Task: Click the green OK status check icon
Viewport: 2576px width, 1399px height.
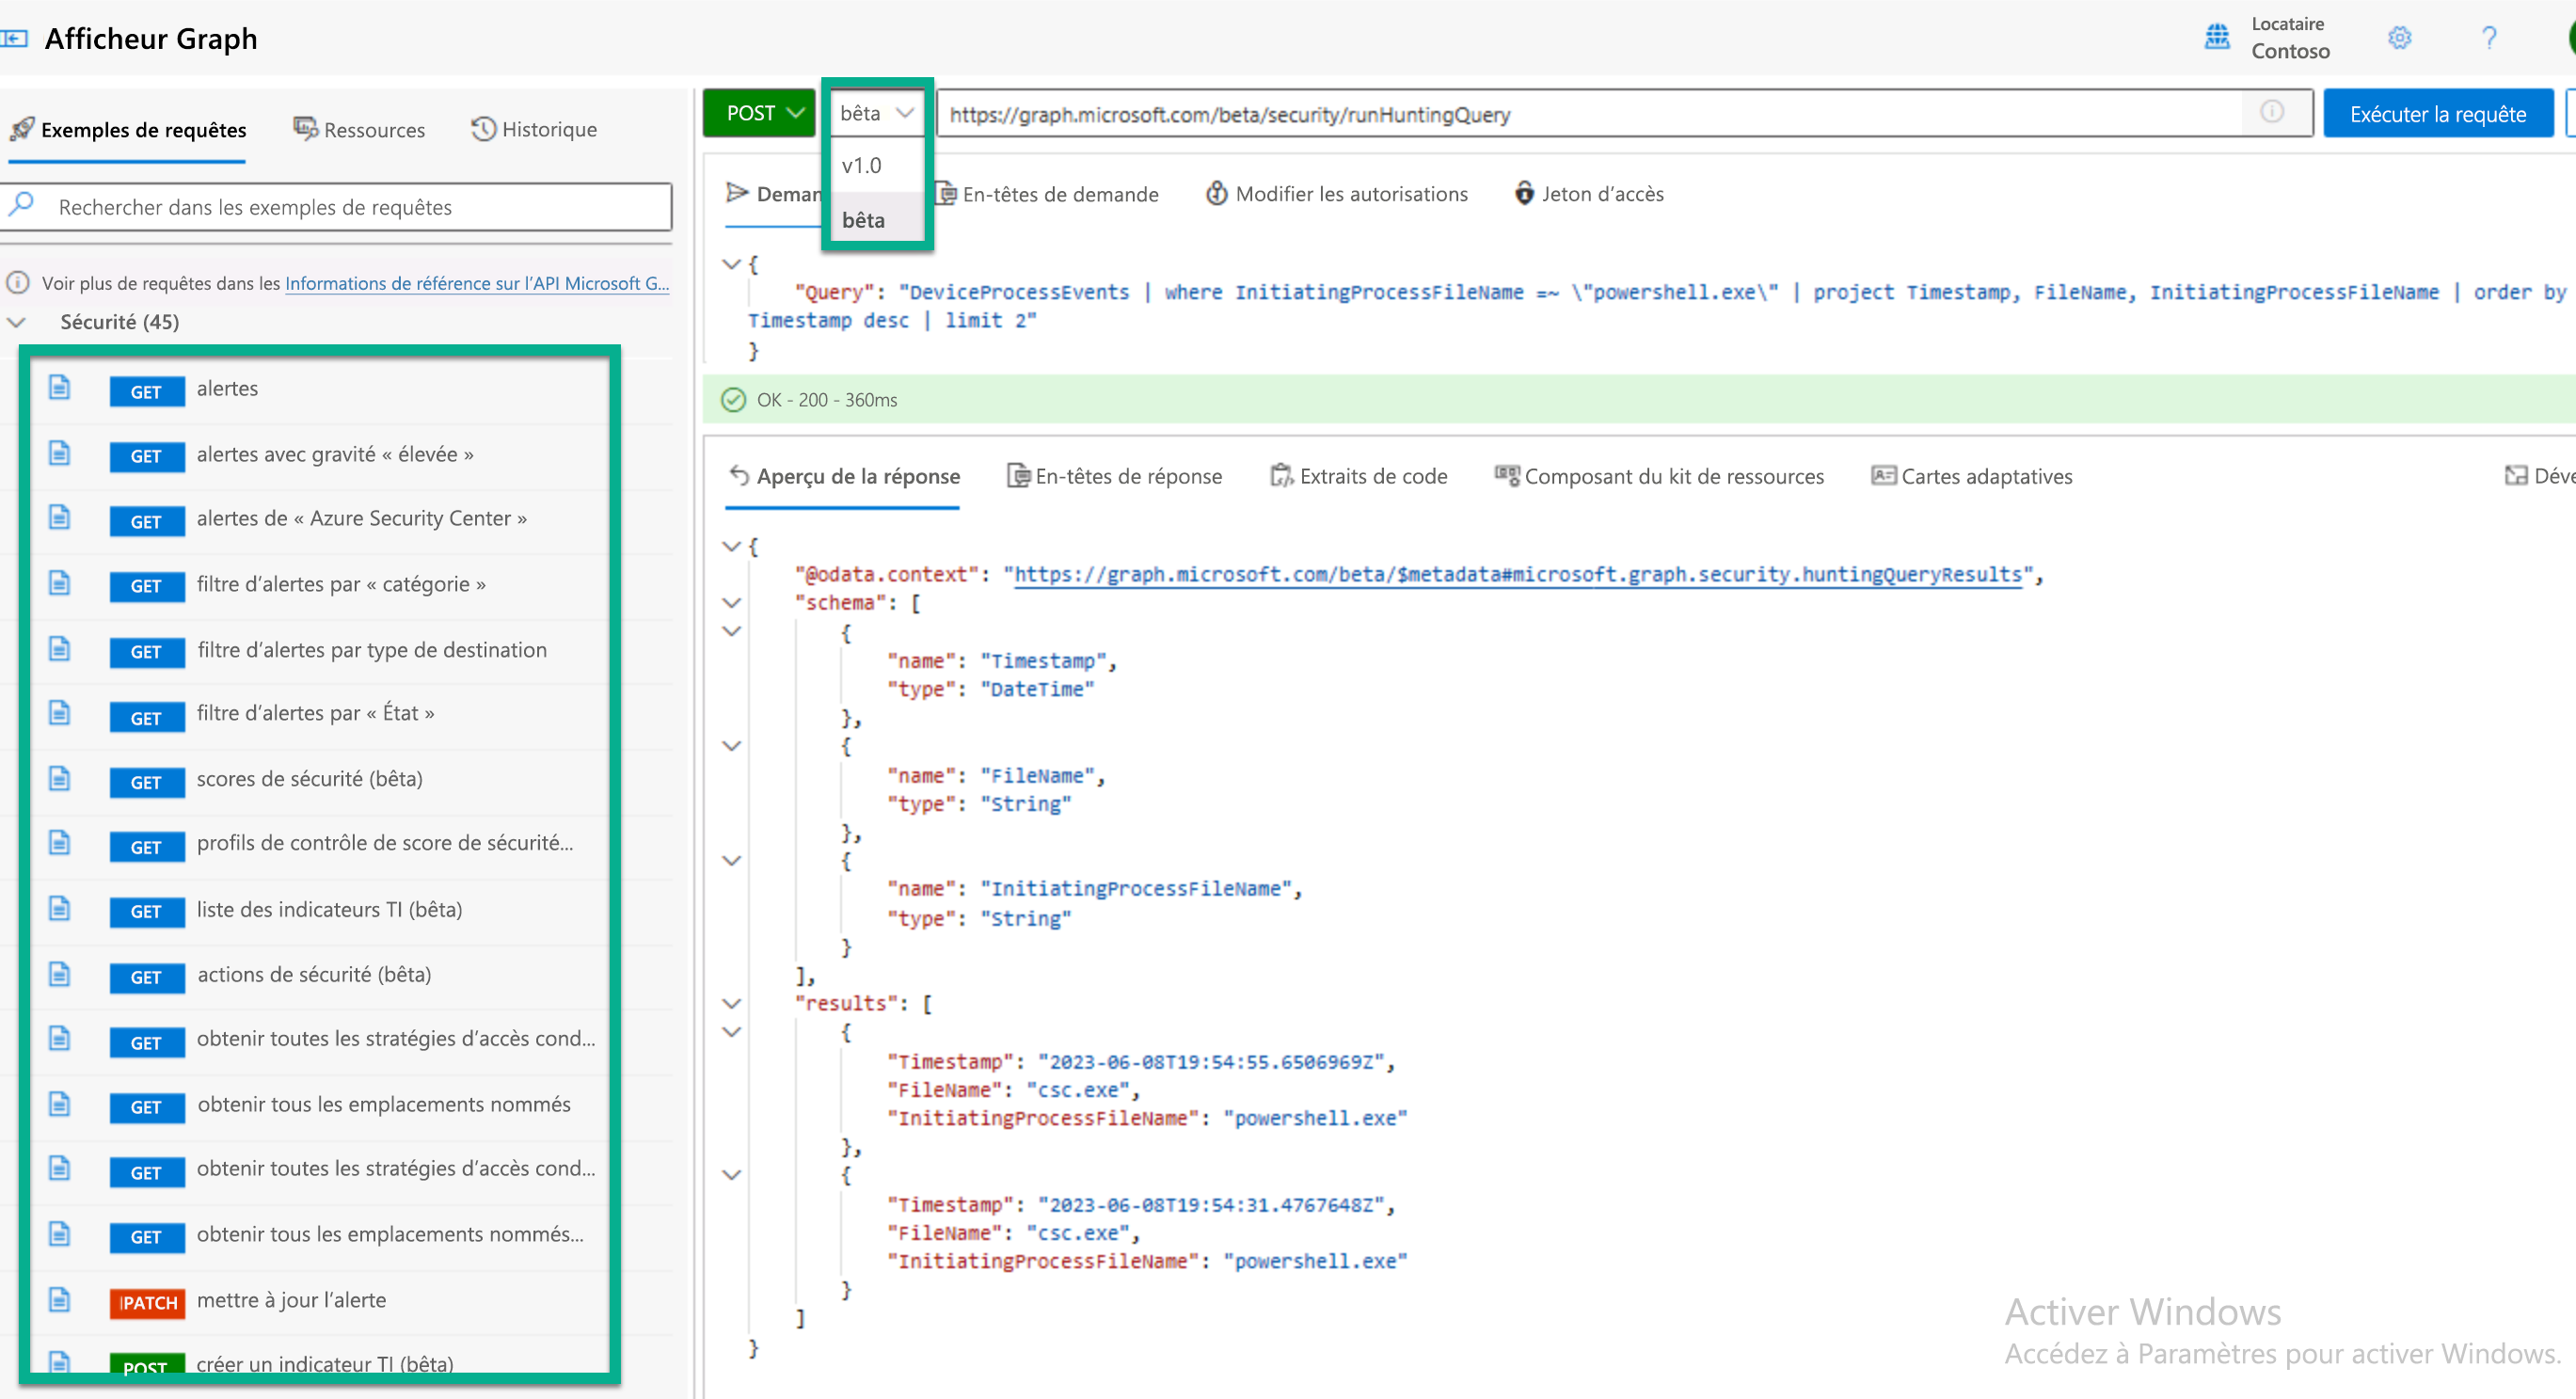Action: (x=733, y=400)
